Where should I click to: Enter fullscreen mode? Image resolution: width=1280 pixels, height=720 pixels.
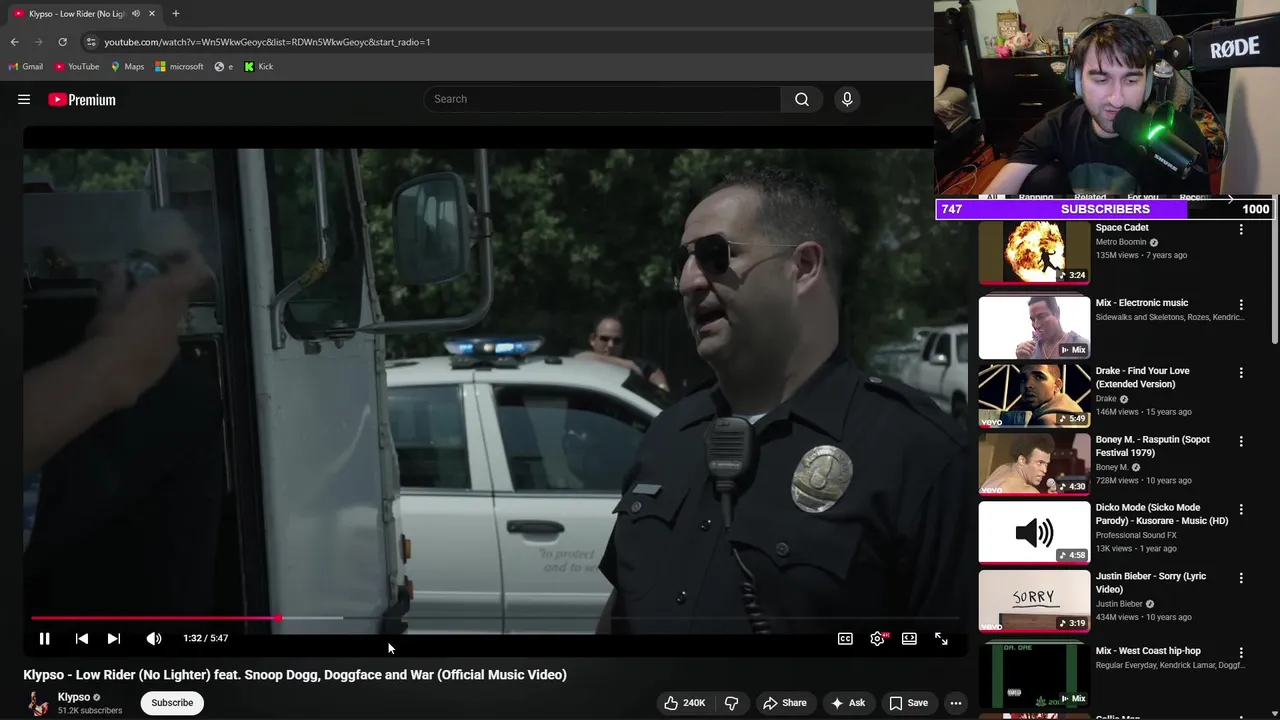(941, 638)
